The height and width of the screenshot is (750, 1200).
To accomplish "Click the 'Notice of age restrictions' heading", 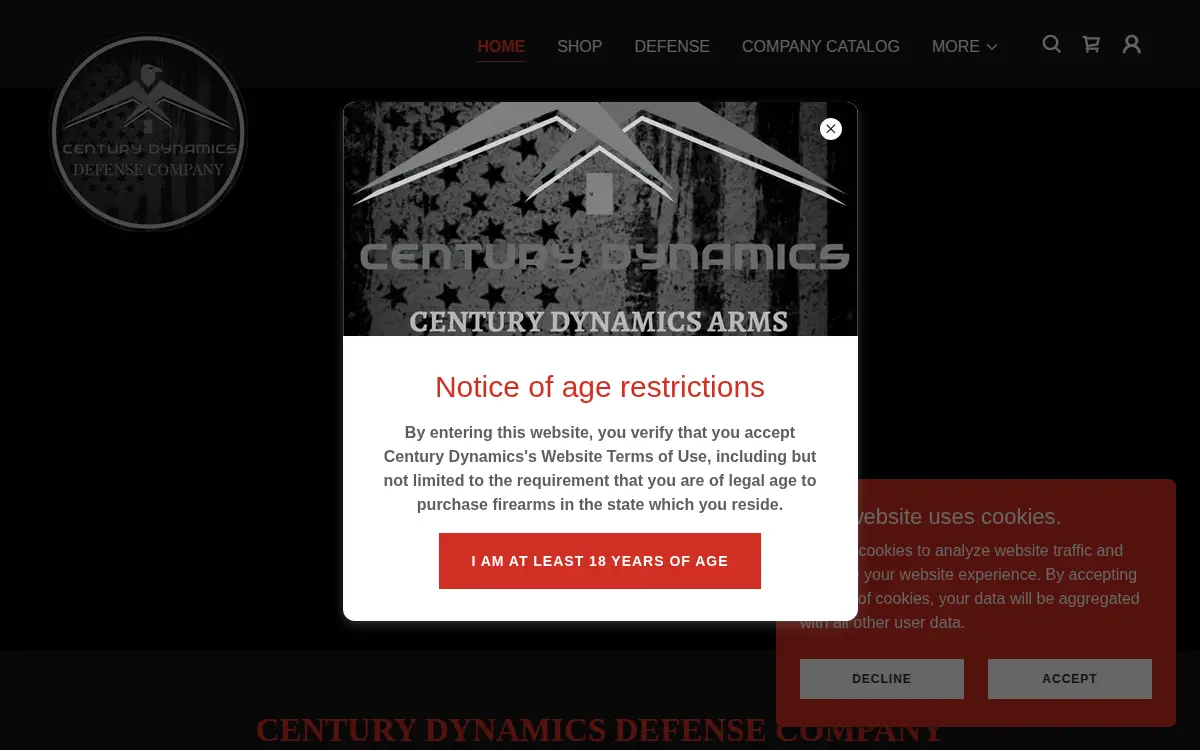I will (x=600, y=387).
